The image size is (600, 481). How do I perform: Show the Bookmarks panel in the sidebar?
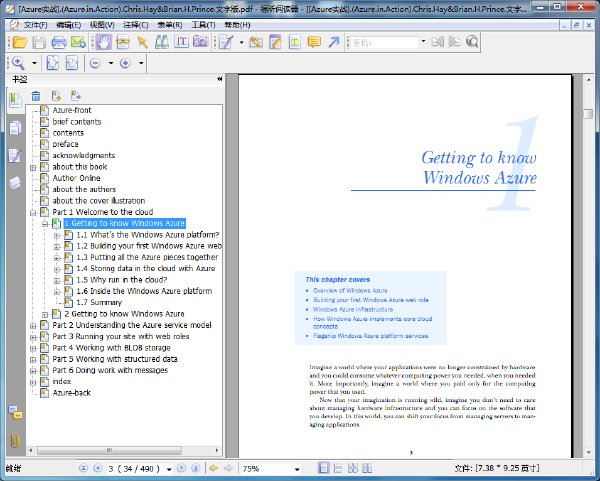point(15,101)
